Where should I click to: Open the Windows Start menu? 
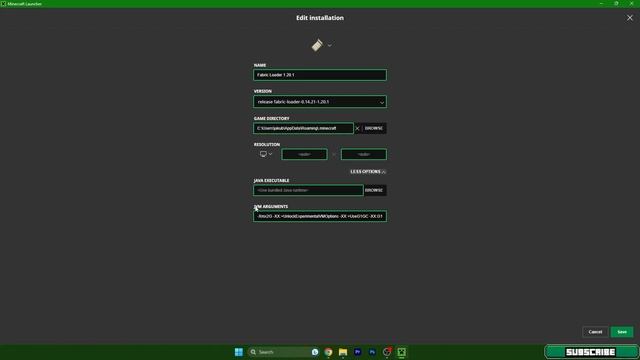239,352
